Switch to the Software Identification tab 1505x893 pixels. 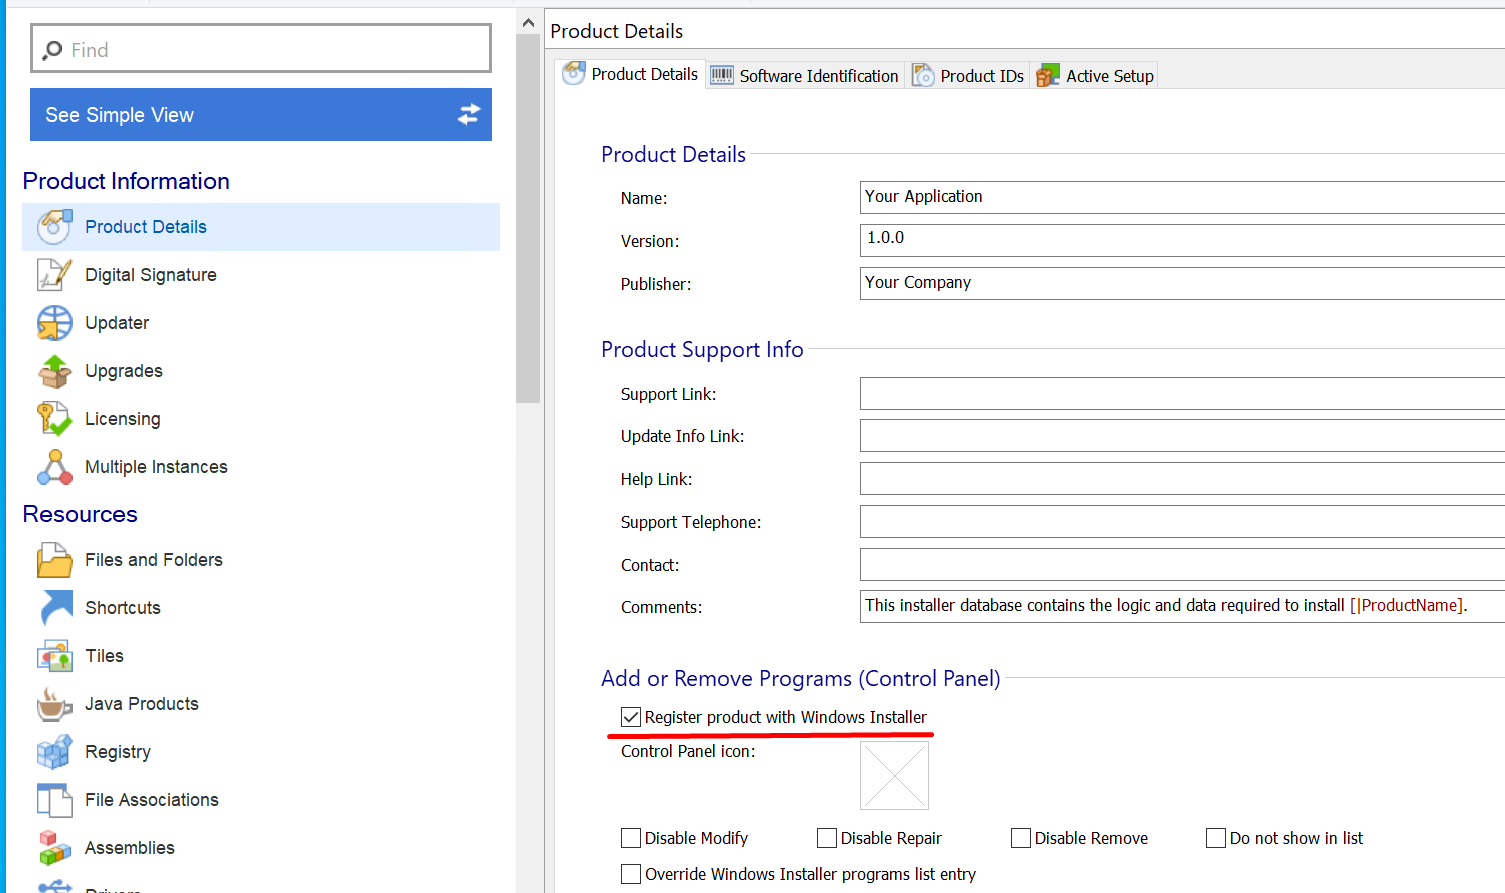(x=806, y=76)
